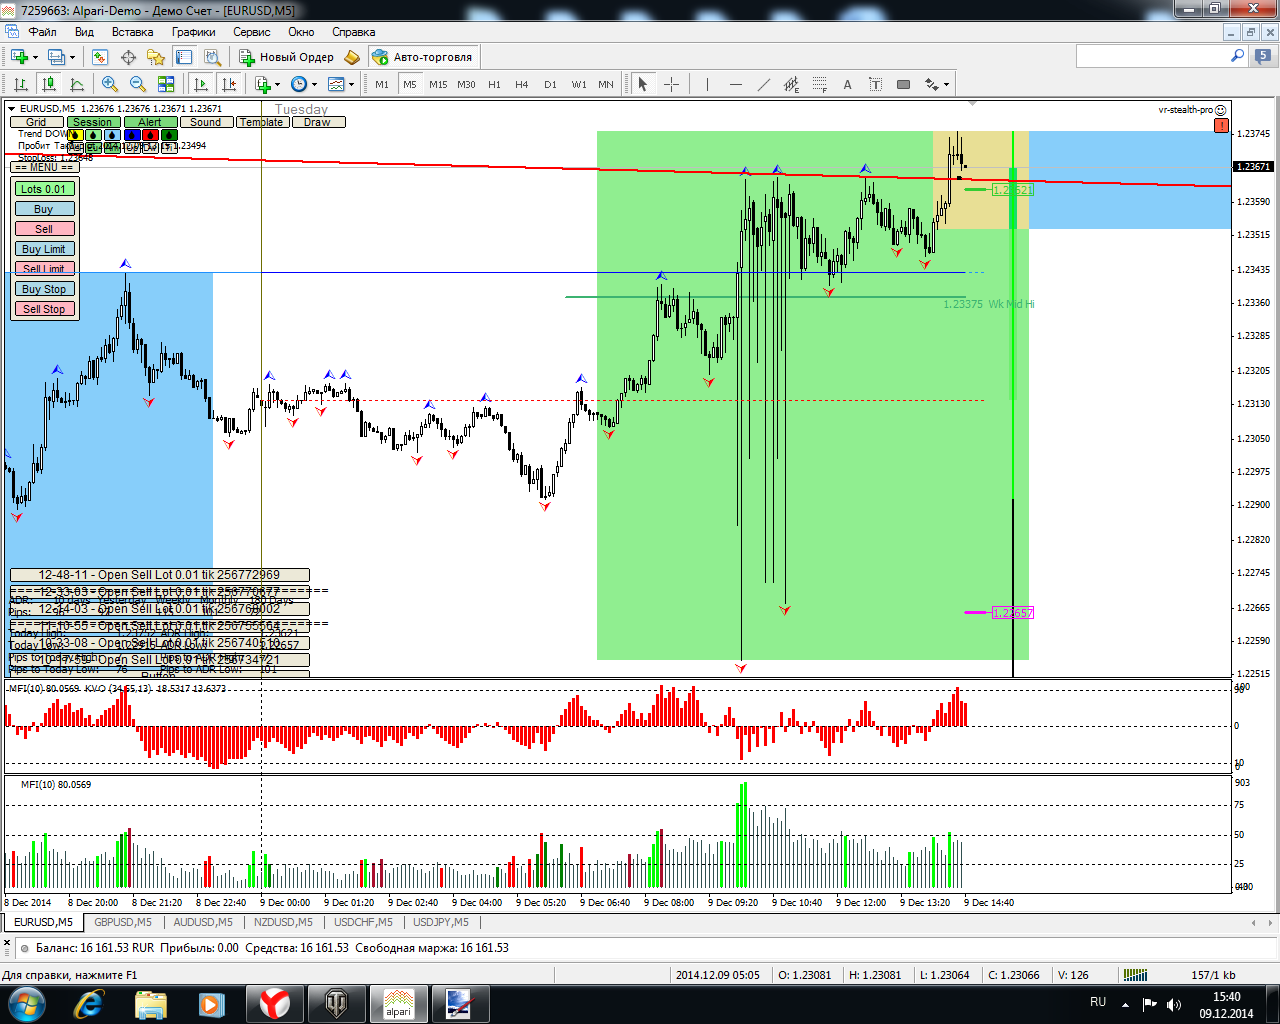Toggle the green Alert button
This screenshot has width=1280, height=1024.
pos(150,122)
